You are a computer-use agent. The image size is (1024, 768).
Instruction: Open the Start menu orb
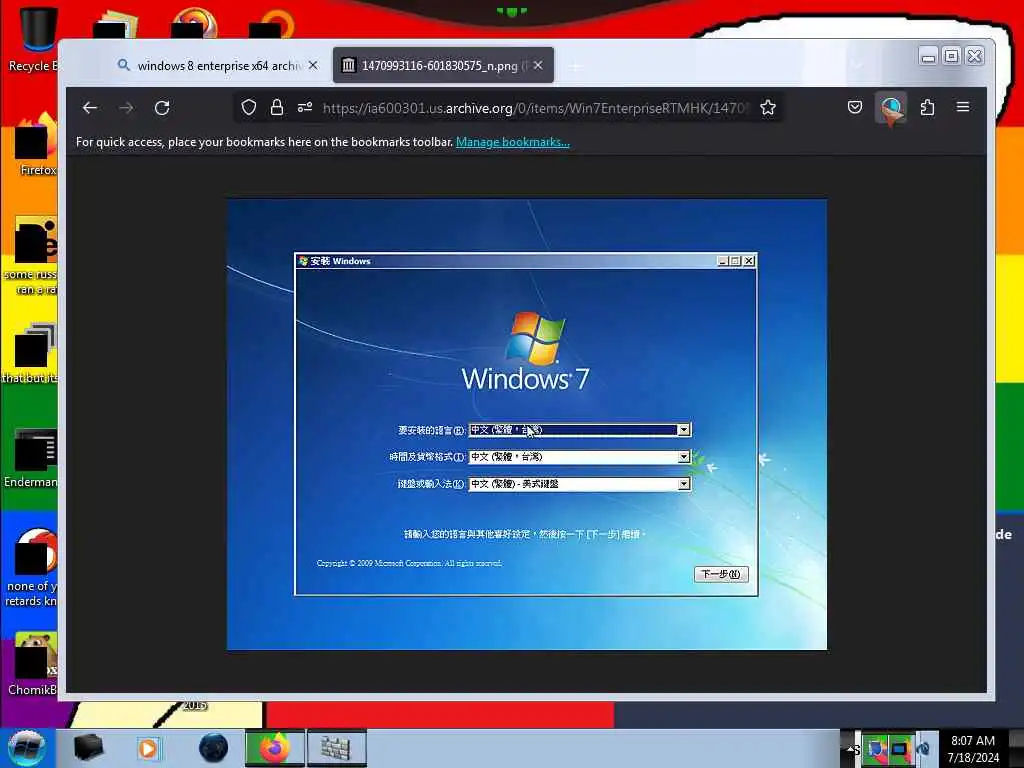click(x=26, y=748)
